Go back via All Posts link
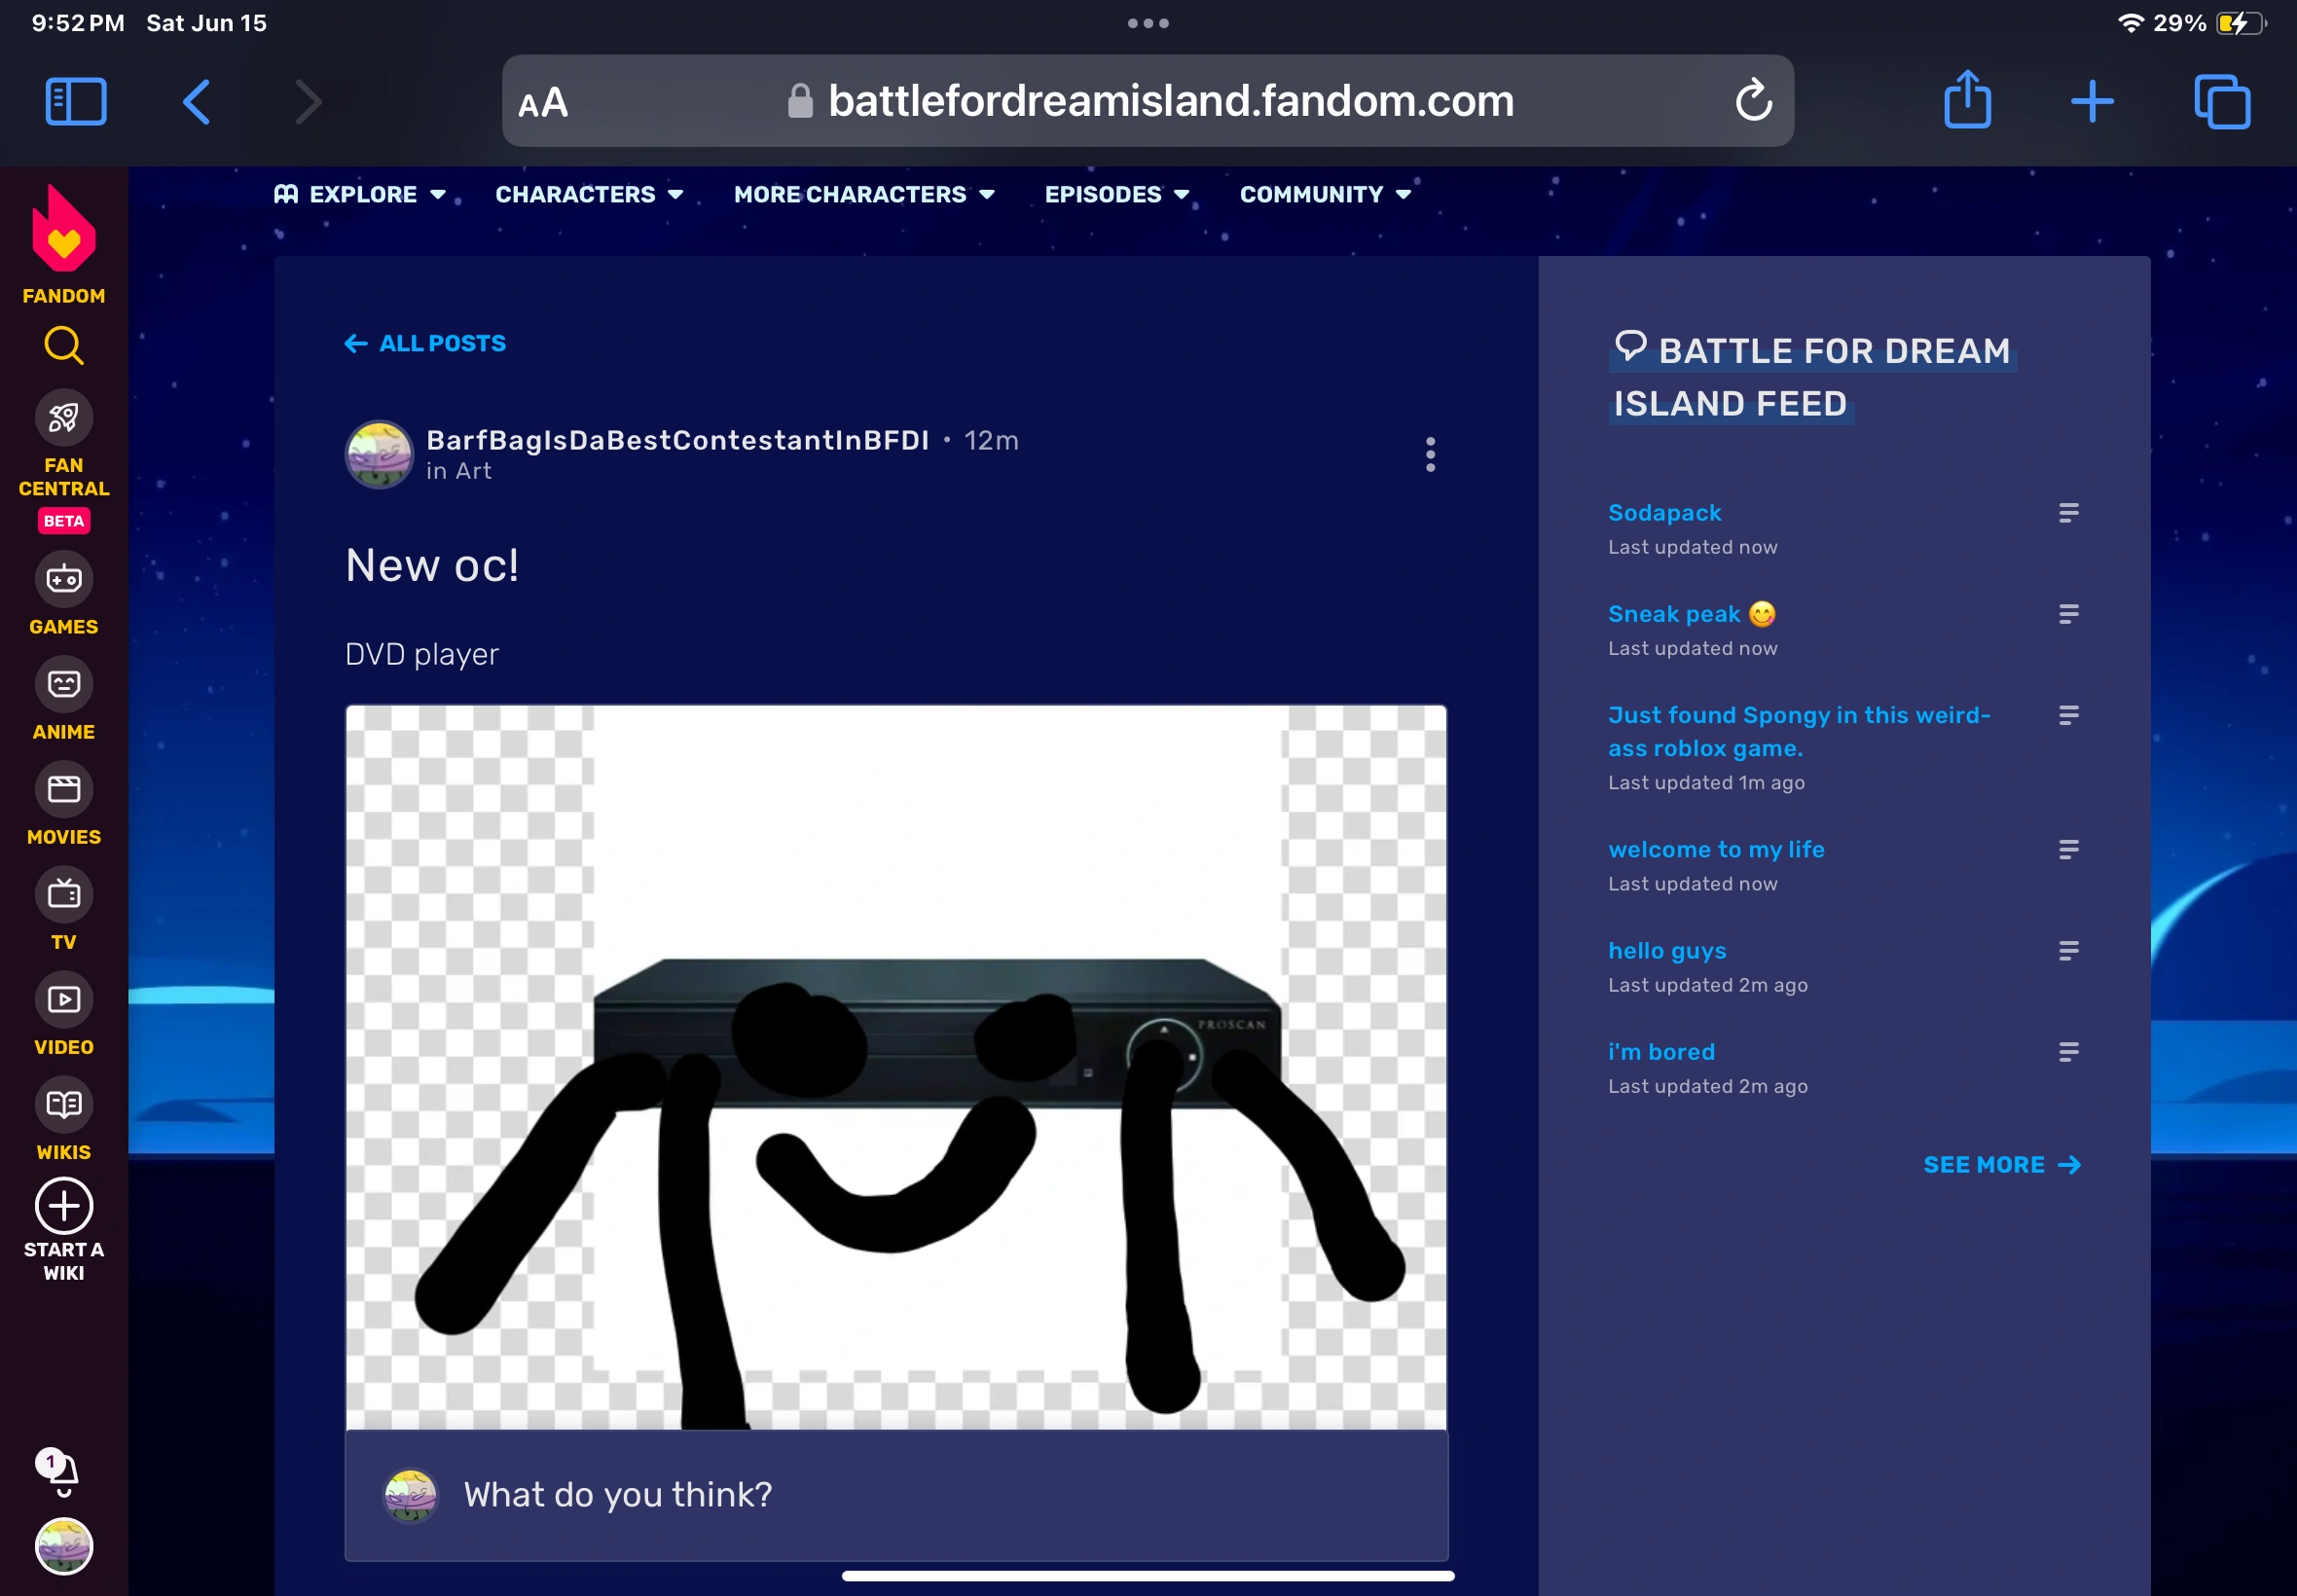This screenshot has height=1596, width=2297. point(426,343)
